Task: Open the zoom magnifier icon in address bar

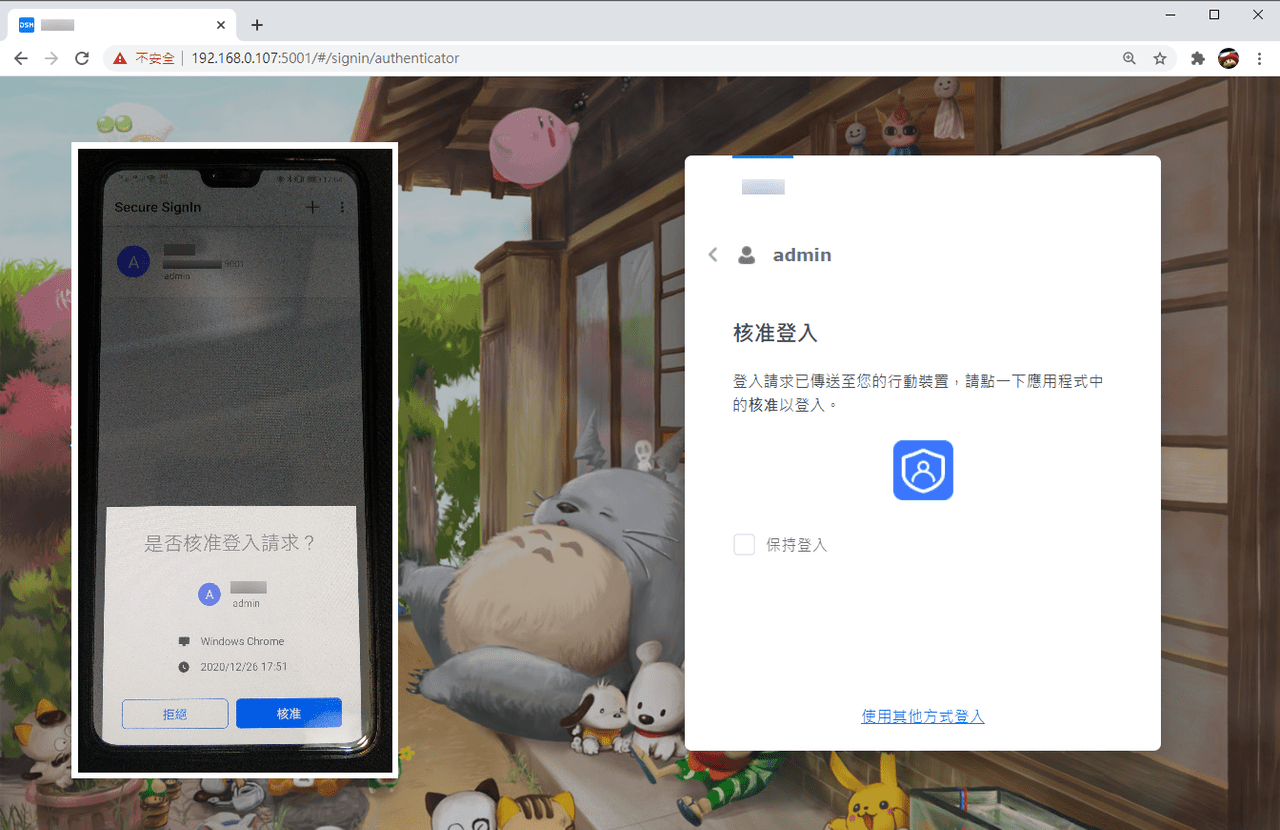Action: tap(1129, 59)
